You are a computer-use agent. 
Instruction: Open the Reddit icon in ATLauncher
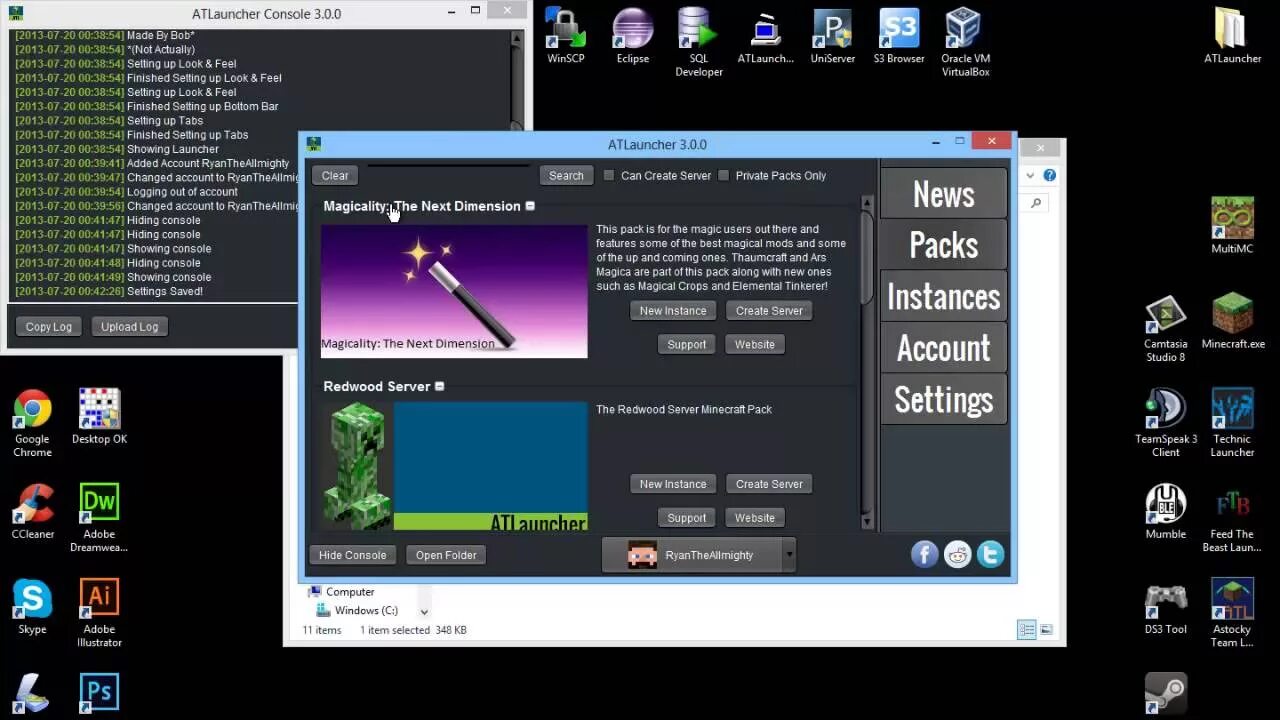click(x=957, y=554)
